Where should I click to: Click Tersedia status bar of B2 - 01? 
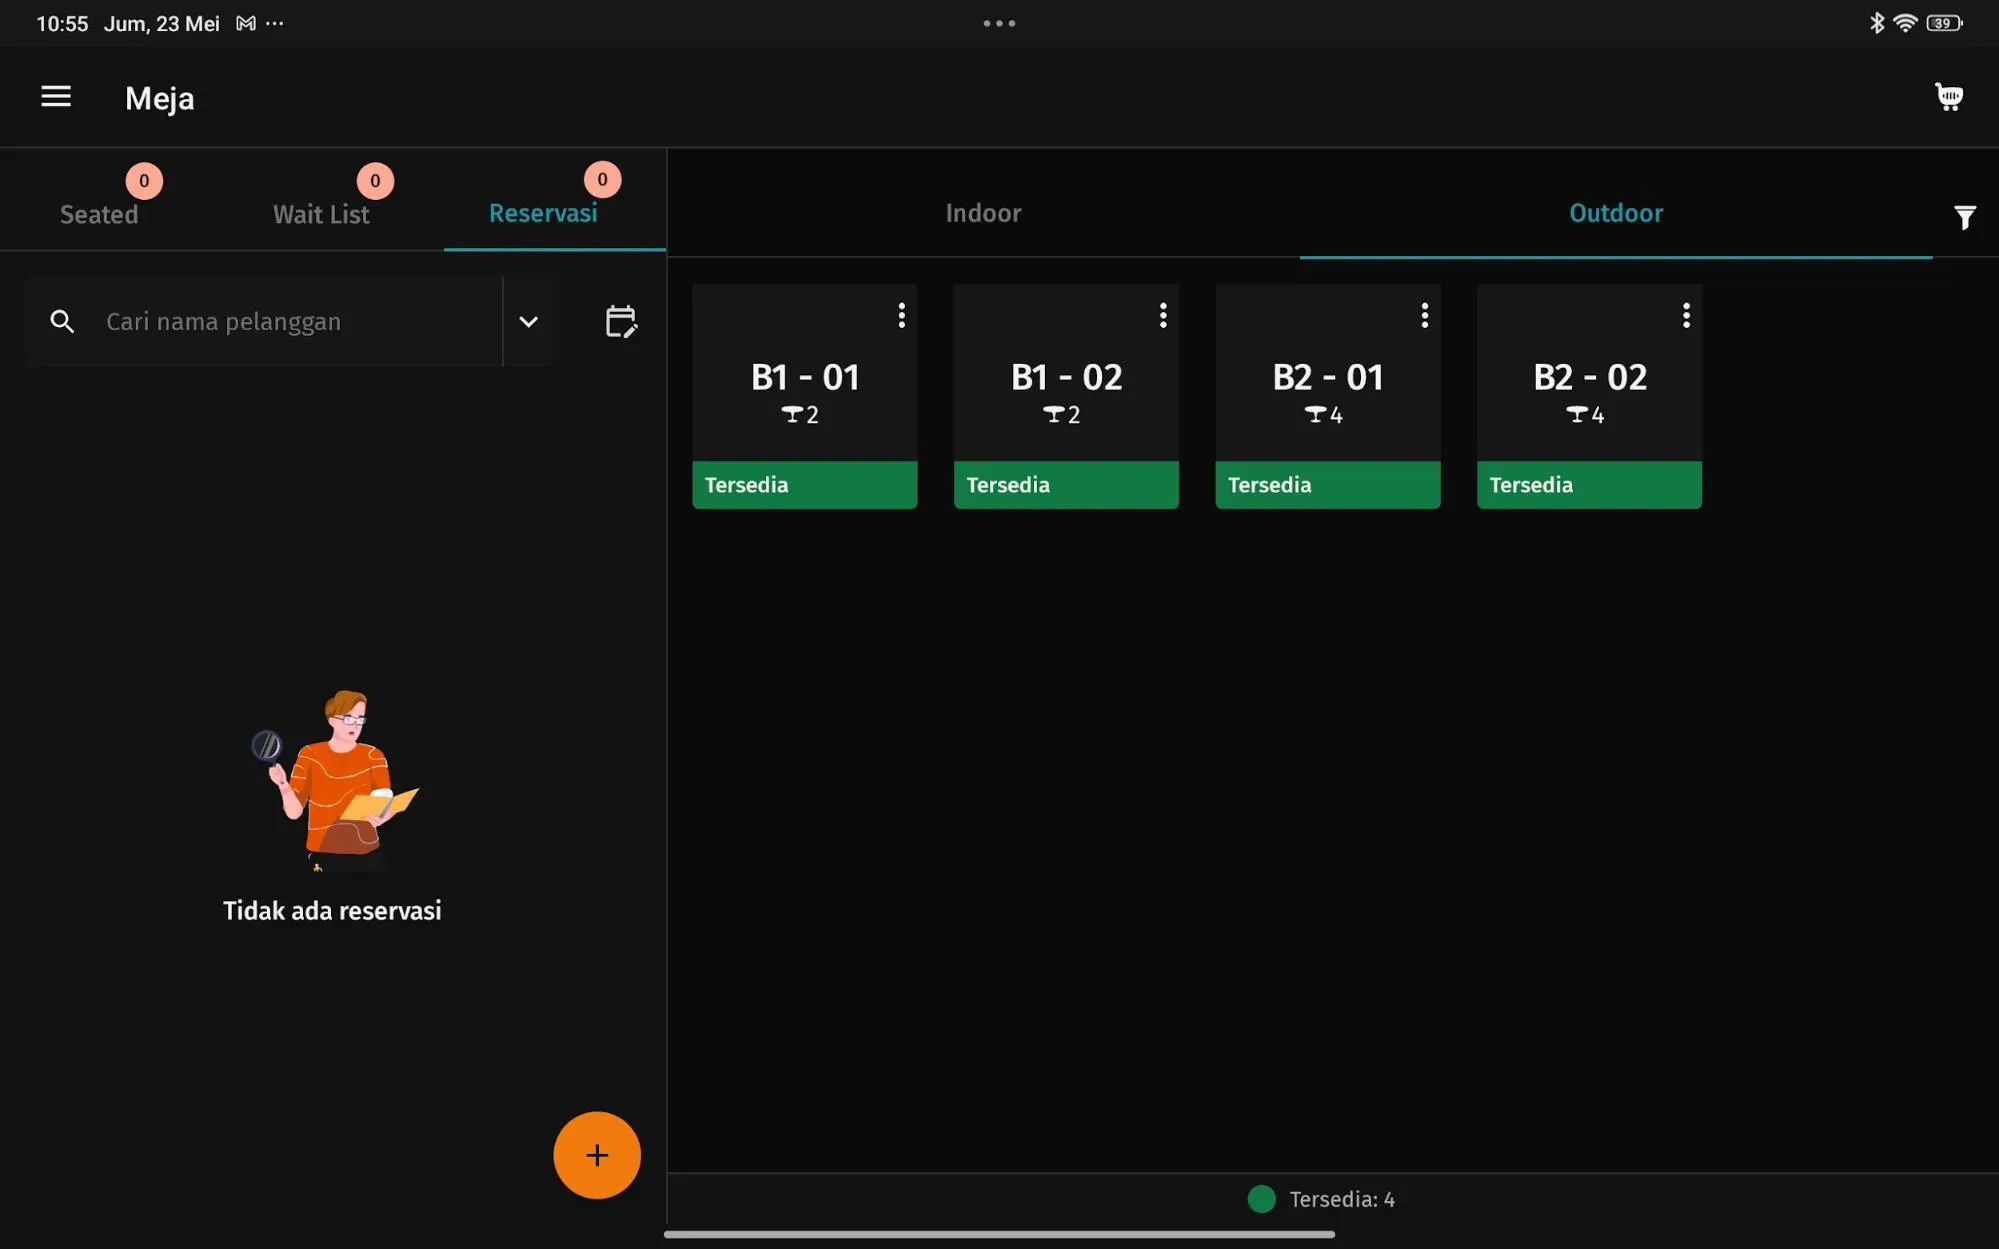tap(1328, 485)
